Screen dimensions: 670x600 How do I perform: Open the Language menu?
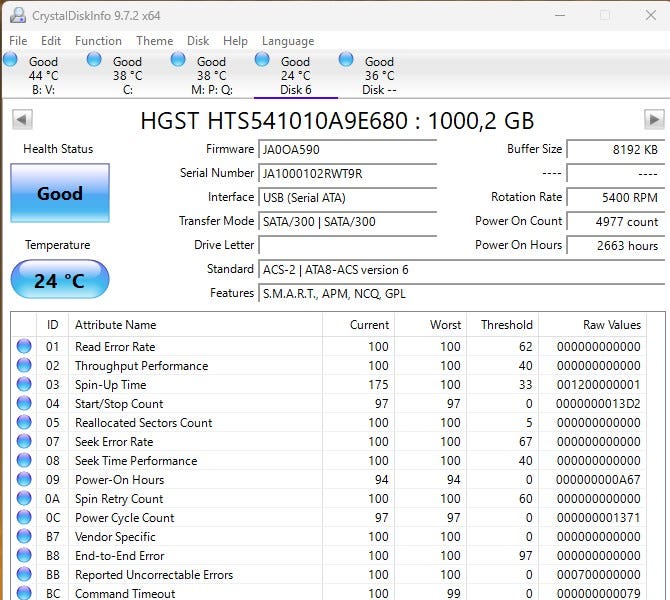point(288,41)
